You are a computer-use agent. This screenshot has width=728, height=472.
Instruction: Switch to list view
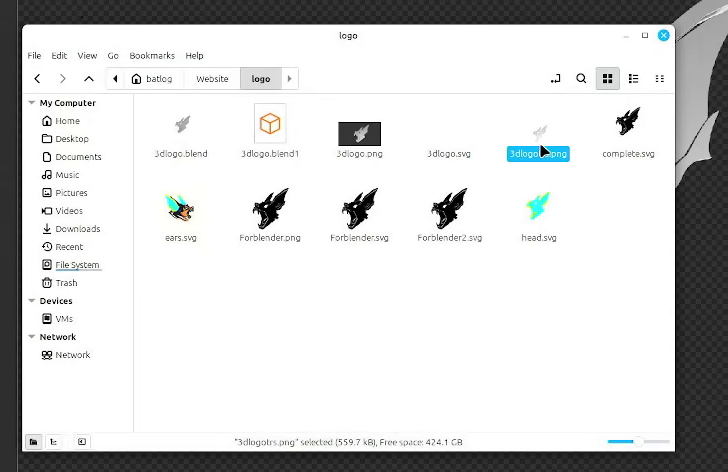633,79
